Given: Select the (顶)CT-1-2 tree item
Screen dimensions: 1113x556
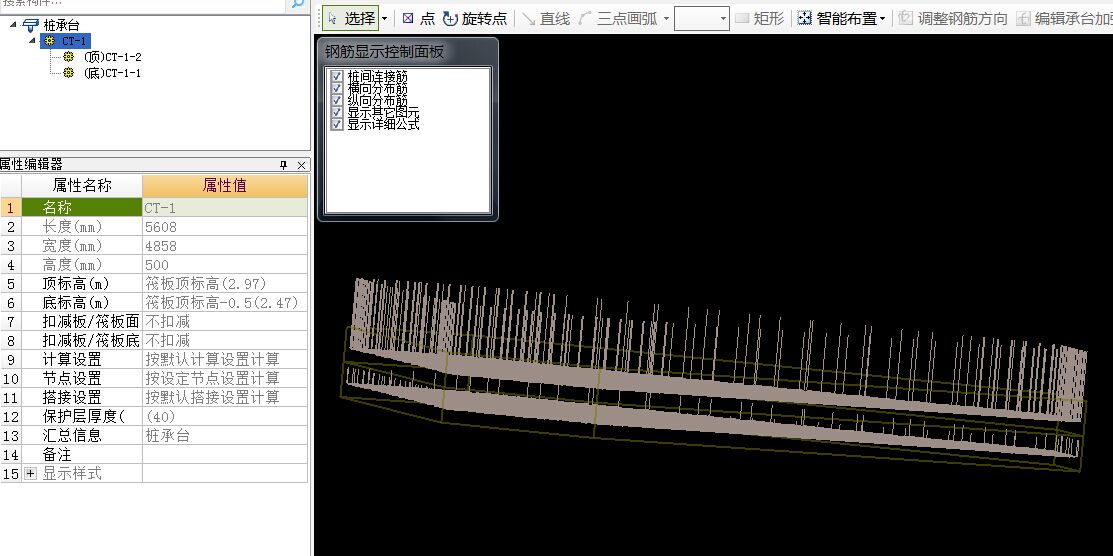Looking at the screenshot, I should (112, 57).
